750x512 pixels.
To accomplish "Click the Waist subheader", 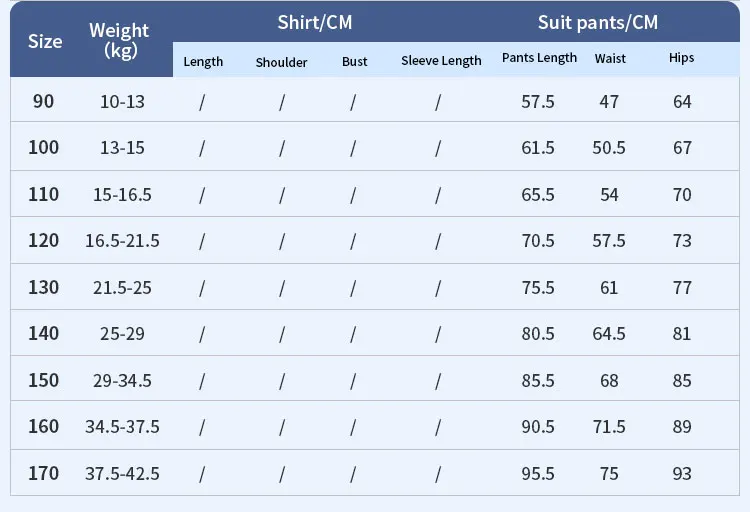I will (x=610, y=59).
